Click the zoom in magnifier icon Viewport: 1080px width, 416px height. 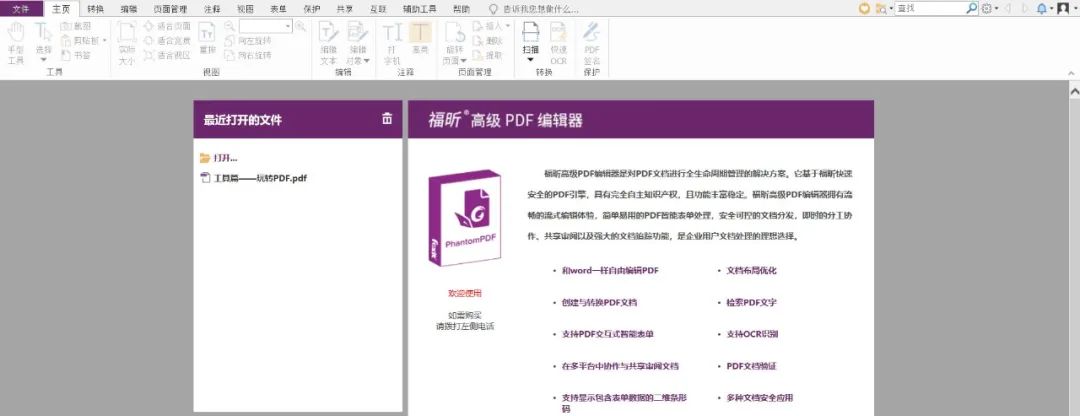(300, 26)
